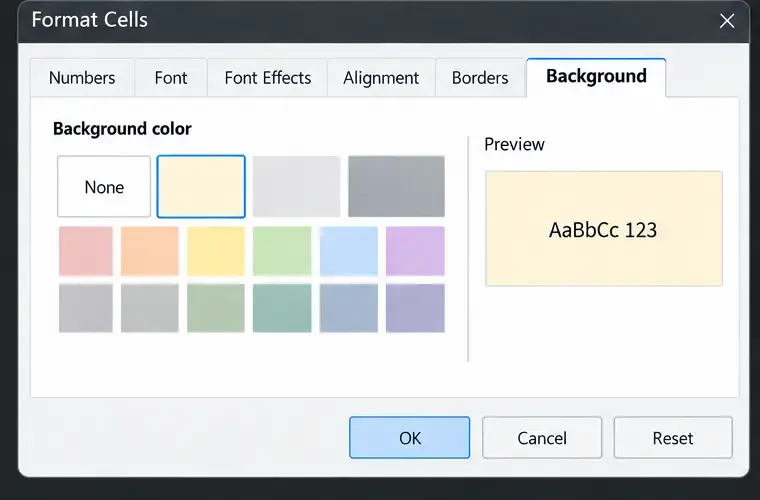
Task: Open the Font Effects tab
Action: [x=268, y=78]
